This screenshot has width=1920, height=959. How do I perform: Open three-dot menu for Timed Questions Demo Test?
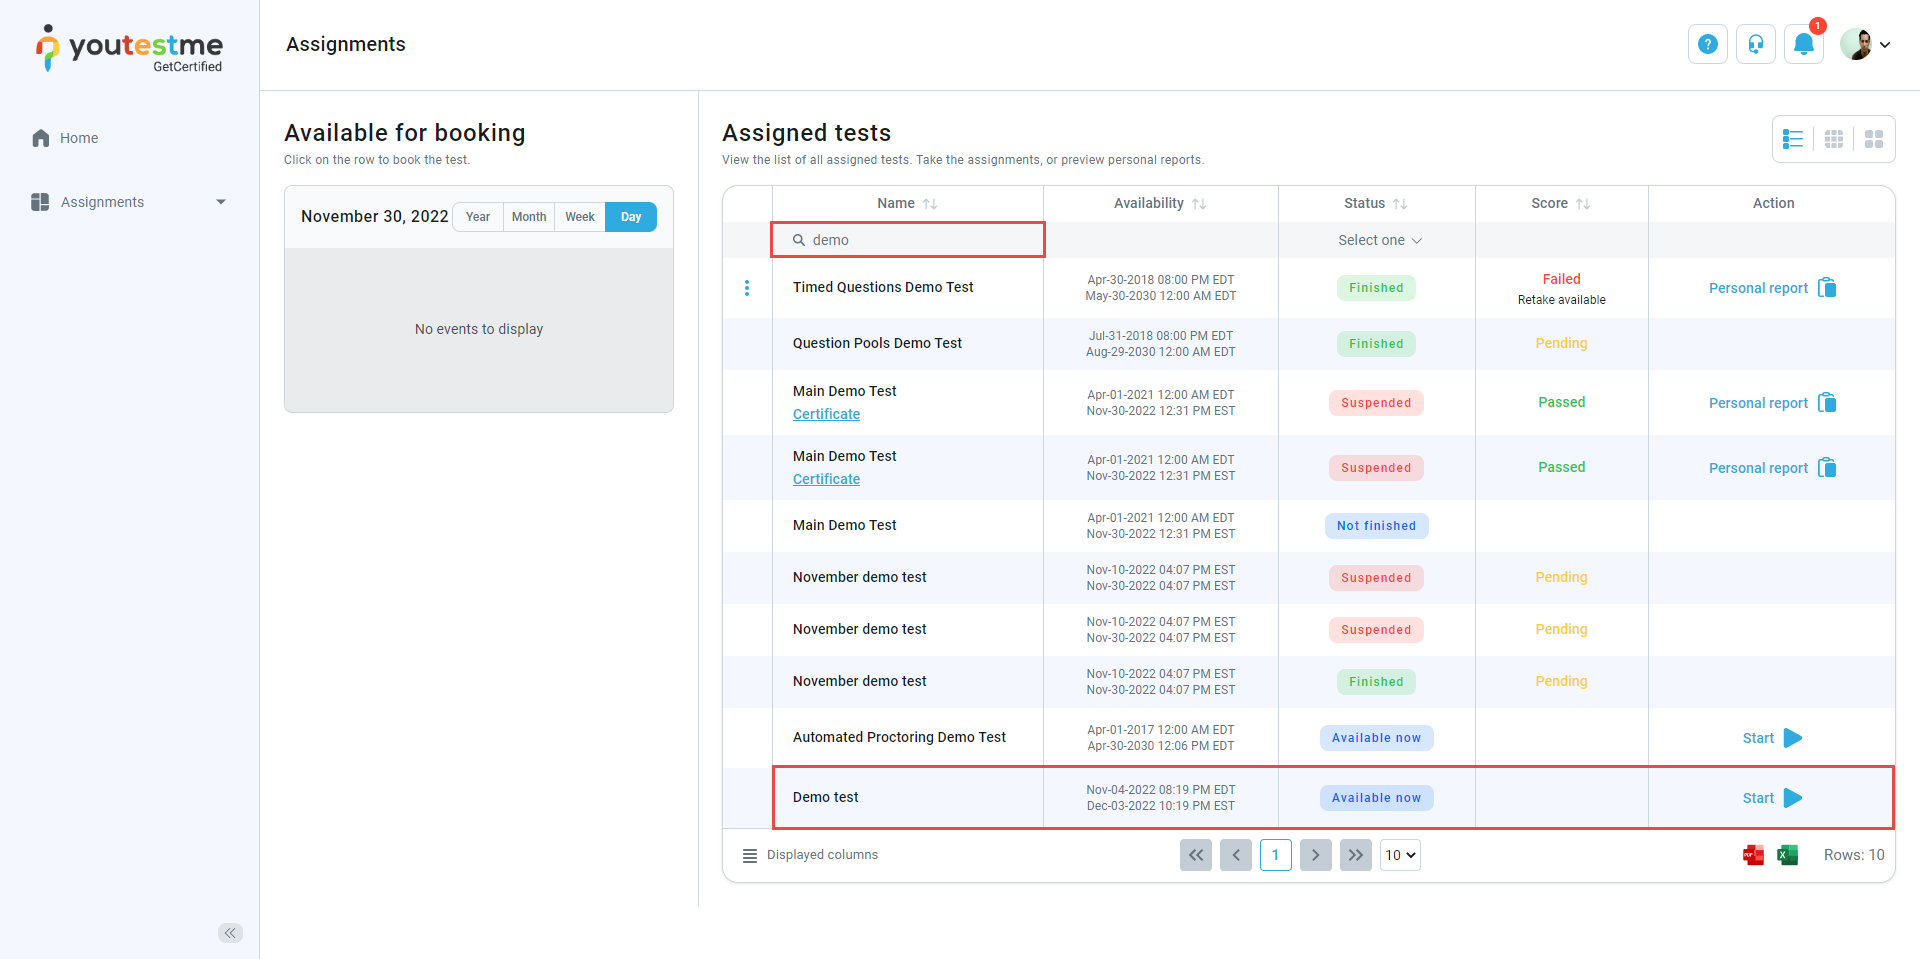[747, 288]
